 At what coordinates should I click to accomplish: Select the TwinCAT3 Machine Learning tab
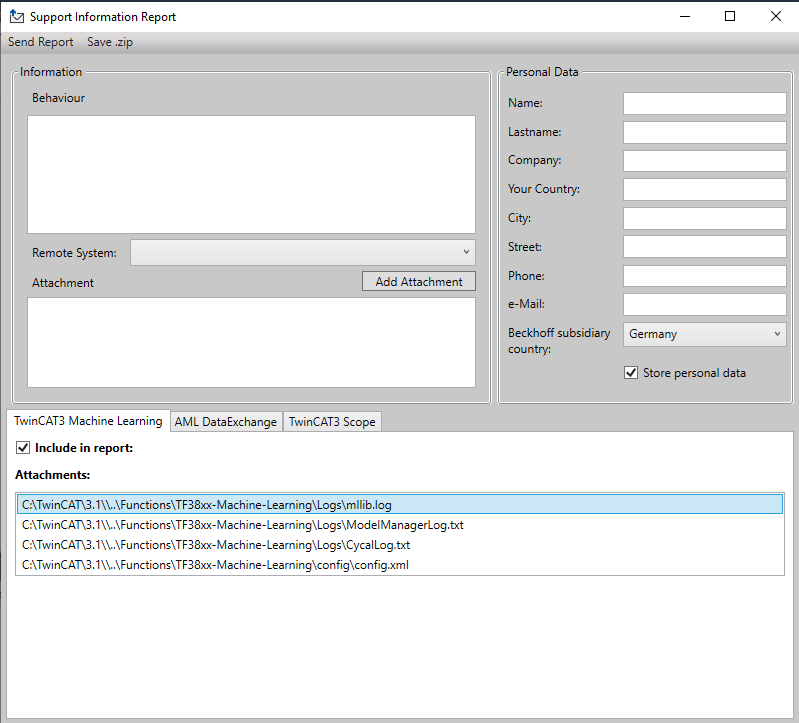(x=88, y=421)
